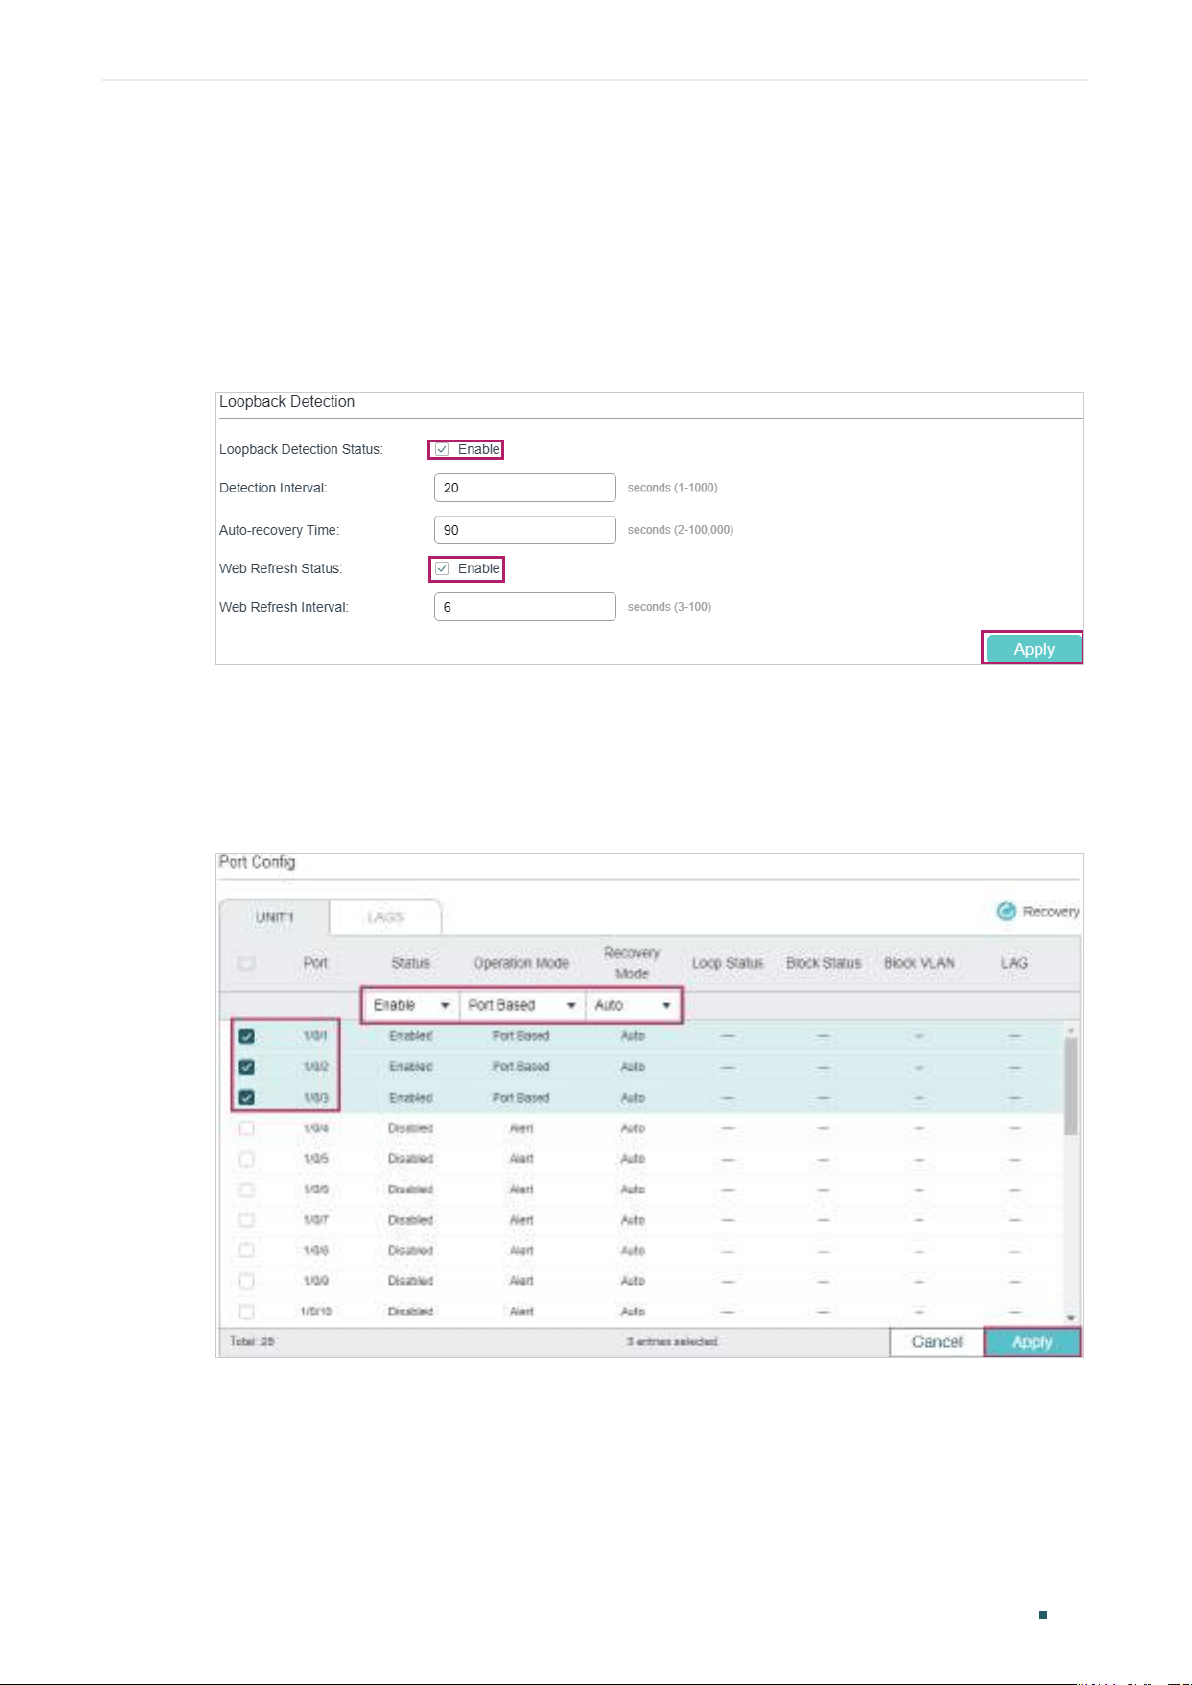Screen dimensions: 1192x1685
Task: Open the Recovery Mode Auto dropdown
Action: pos(633,1005)
